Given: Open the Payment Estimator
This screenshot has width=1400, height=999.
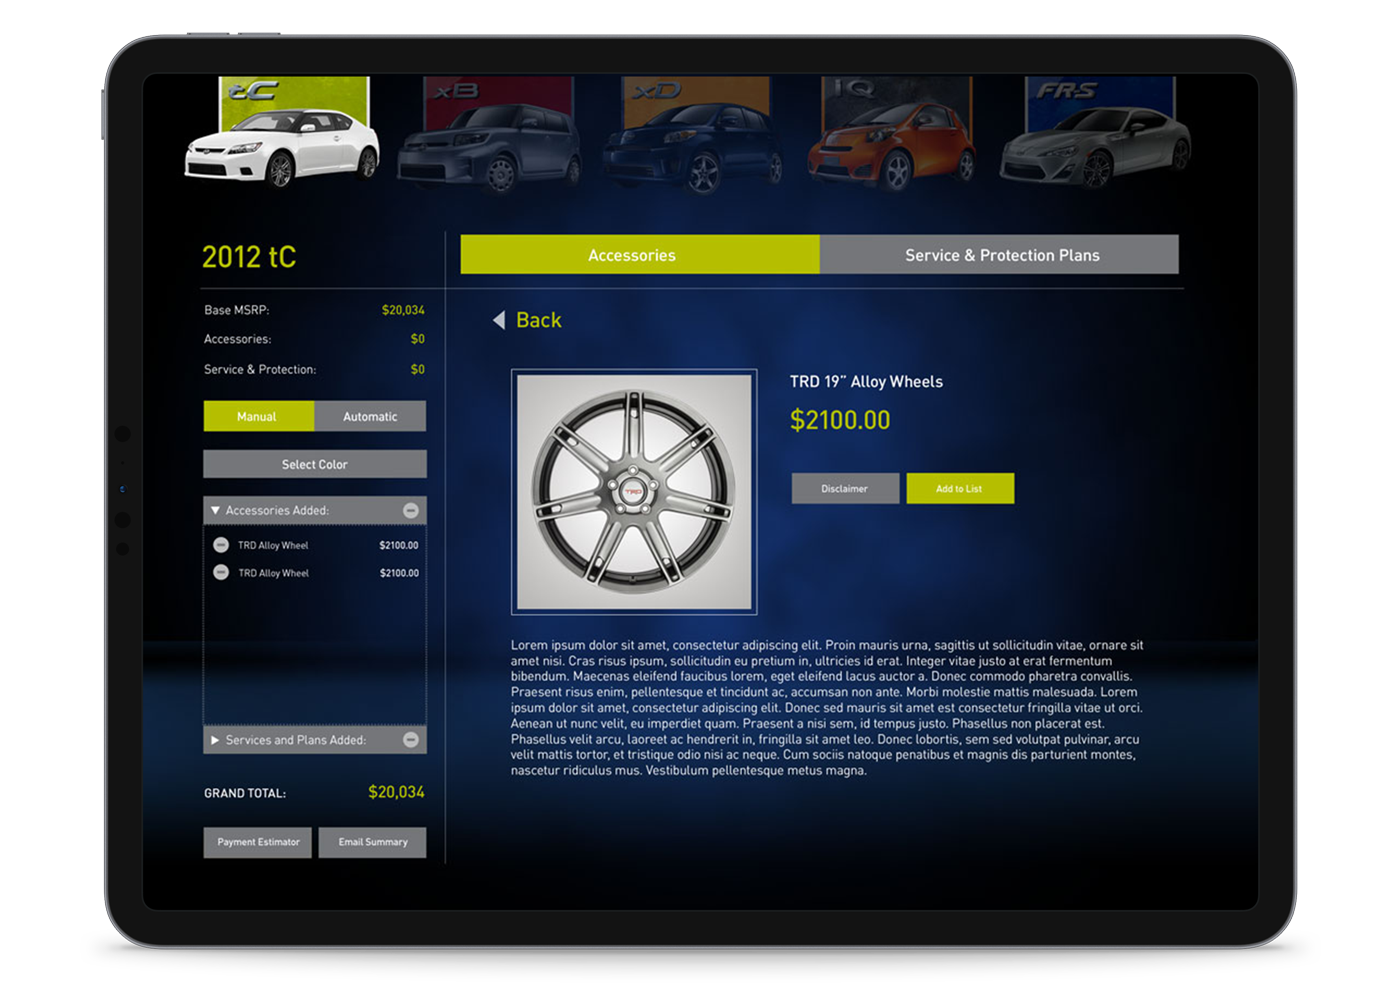Looking at the screenshot, I should click(x=258, y=842).
